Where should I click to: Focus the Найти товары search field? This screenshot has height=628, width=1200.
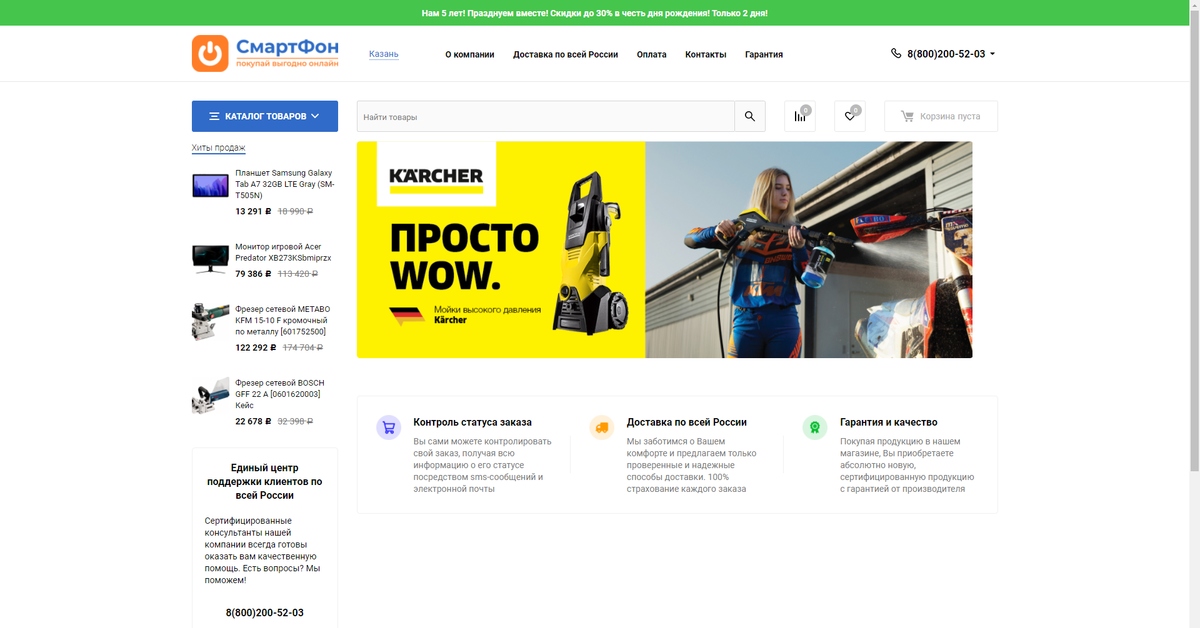click(x=546, y=116)
